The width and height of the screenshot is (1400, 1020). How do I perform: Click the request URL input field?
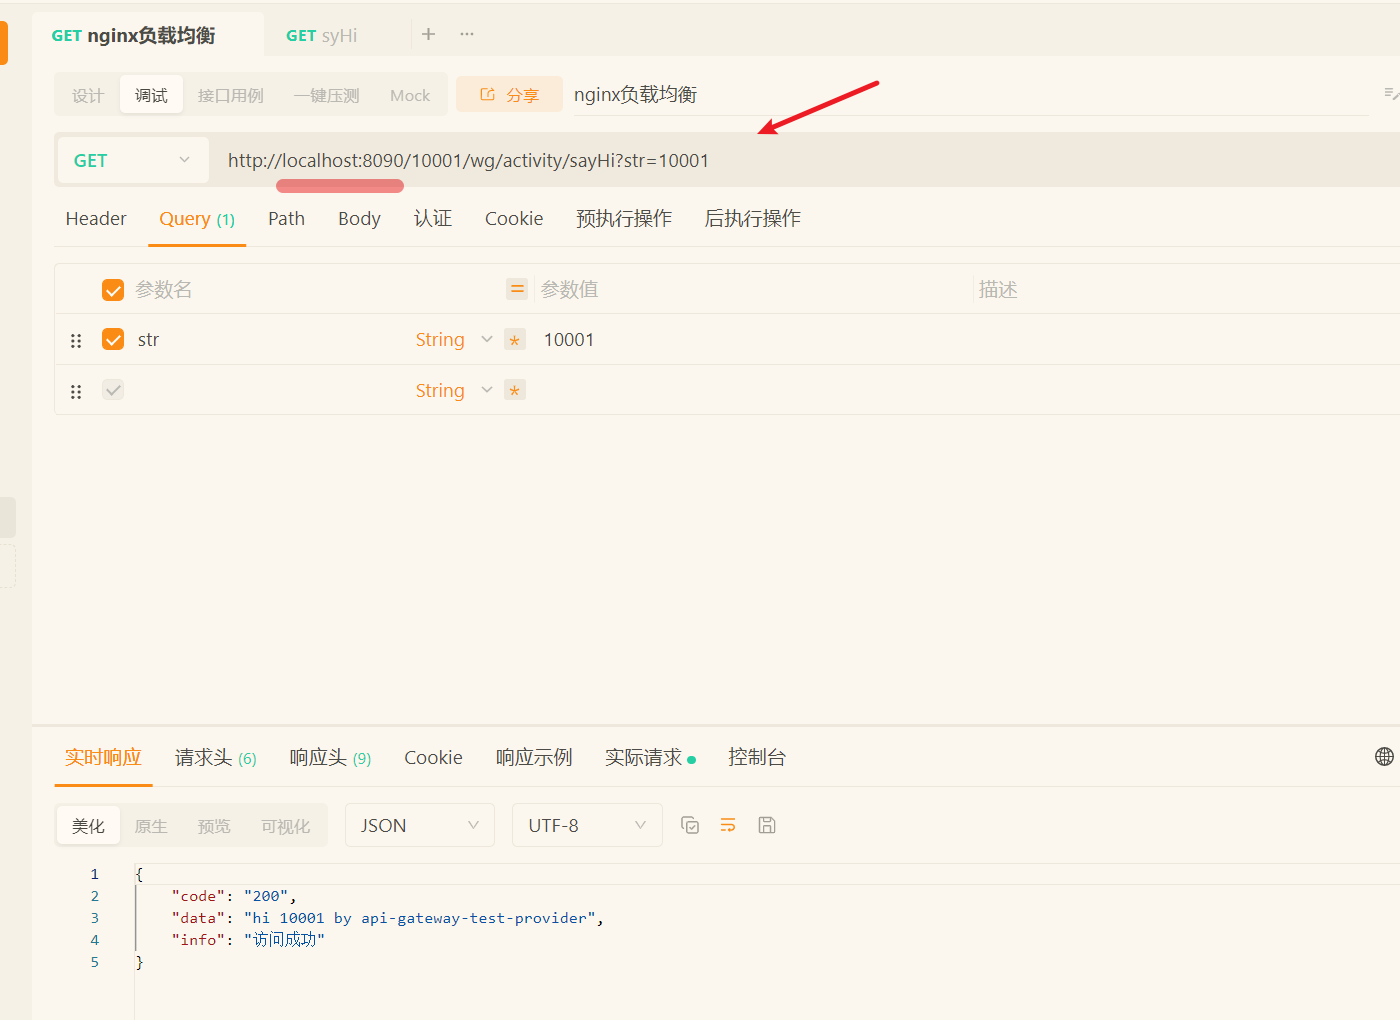(800, 160)
